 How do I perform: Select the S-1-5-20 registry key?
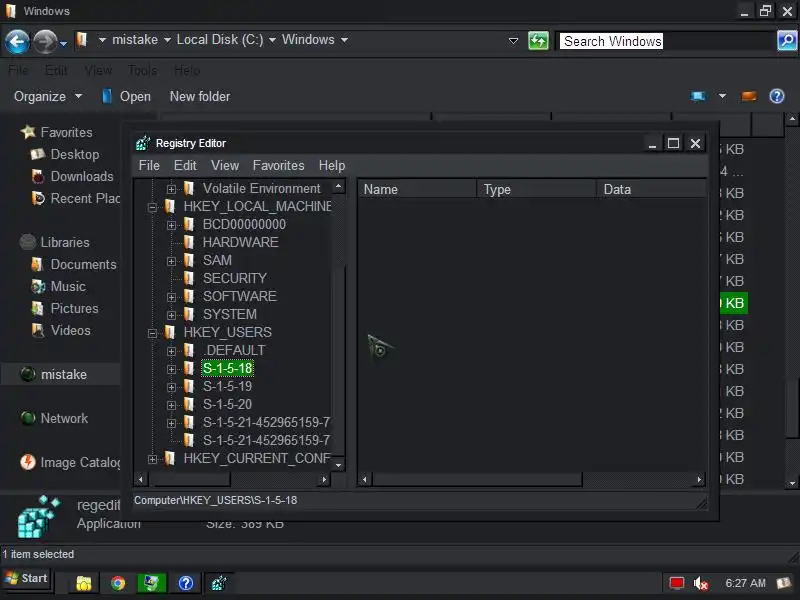(x=227, y=404)
